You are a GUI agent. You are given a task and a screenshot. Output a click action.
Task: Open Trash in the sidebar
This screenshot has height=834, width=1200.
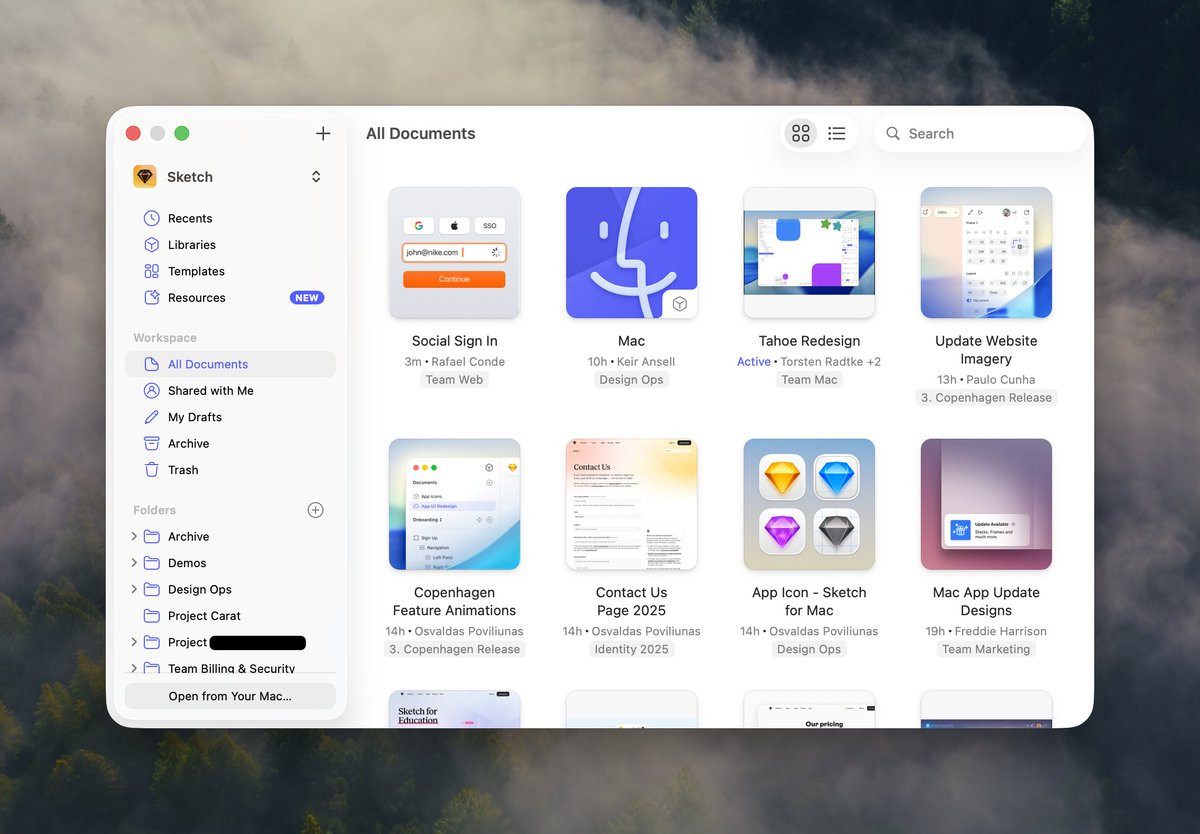(230, 470)
